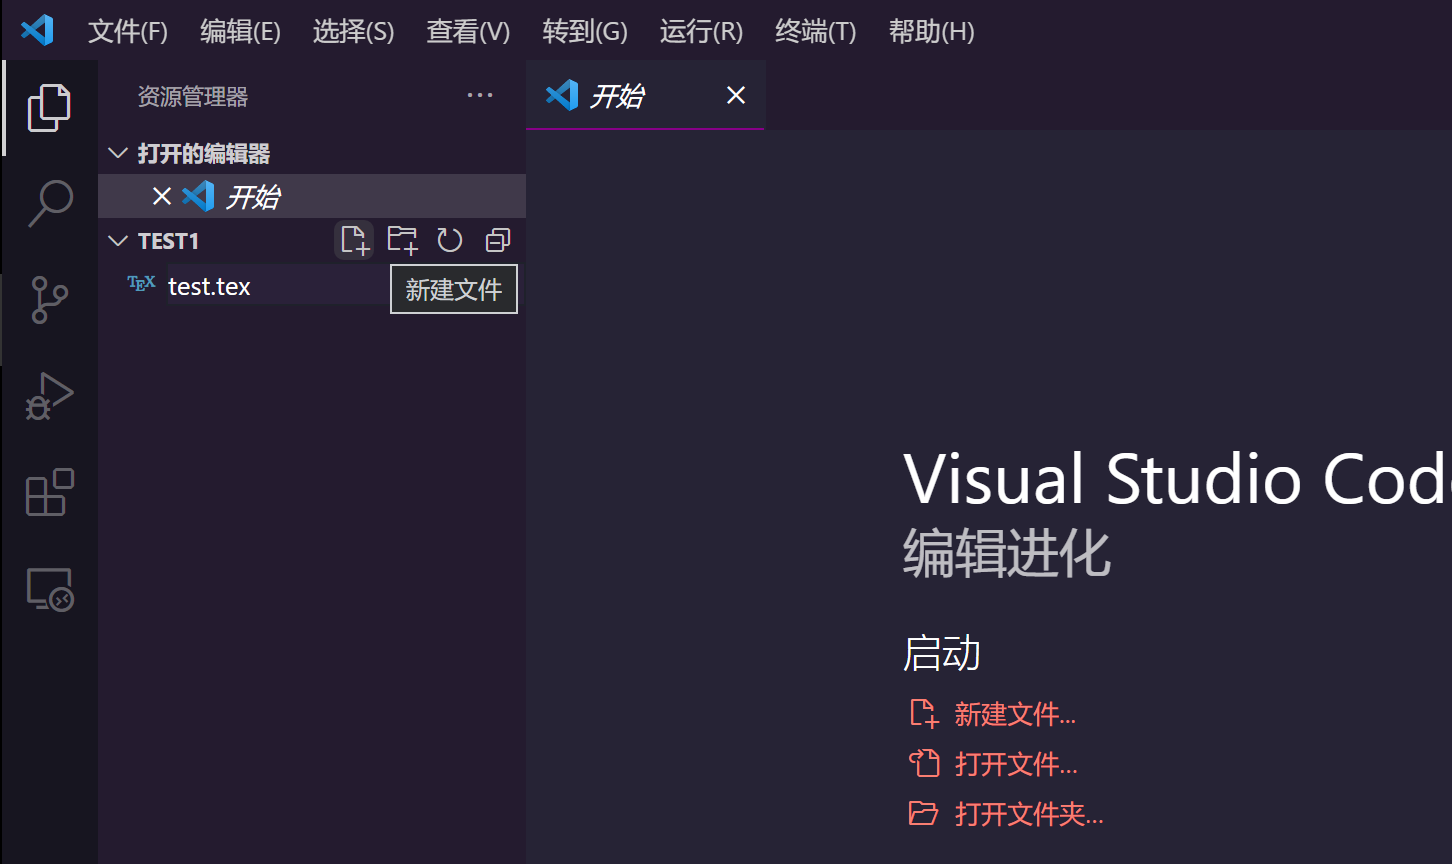The image size is (1452, 864).
Task: Close the 开始 editor from Open Editors
Action: click(162, 196)
